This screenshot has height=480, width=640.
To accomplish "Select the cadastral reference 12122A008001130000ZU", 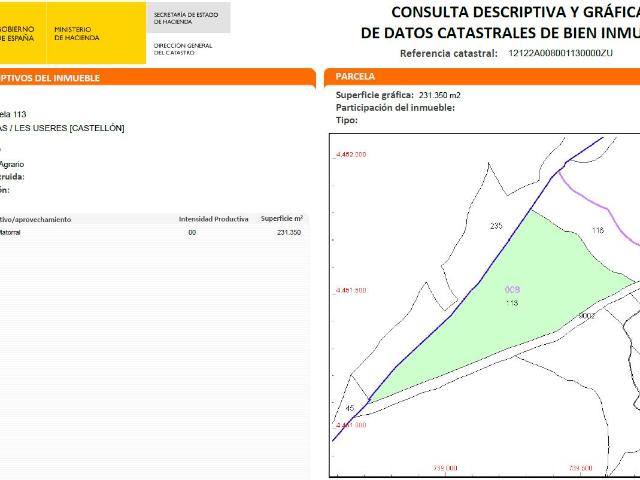I will [560, 53].
